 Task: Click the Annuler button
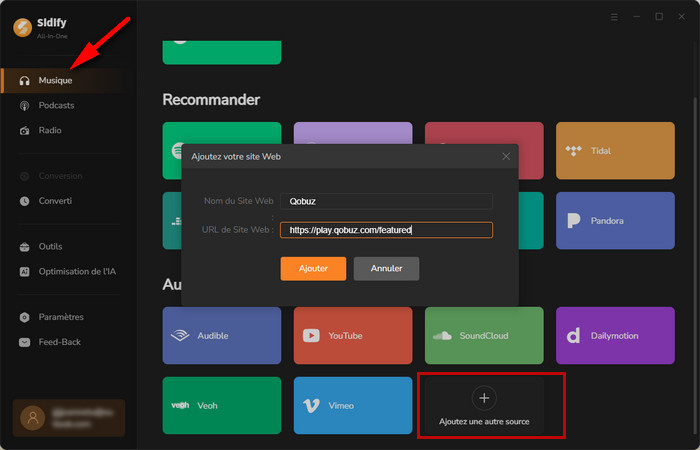point(386,269)
